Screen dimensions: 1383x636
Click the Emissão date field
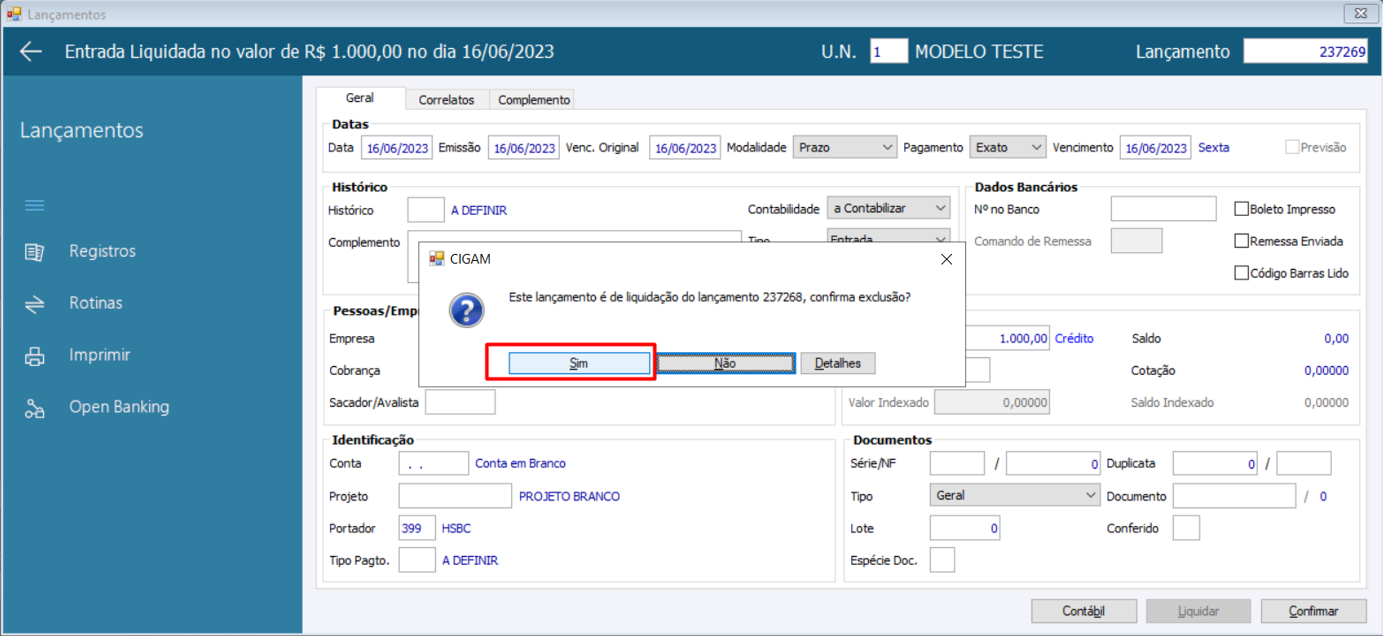click(x=524, y=148)
